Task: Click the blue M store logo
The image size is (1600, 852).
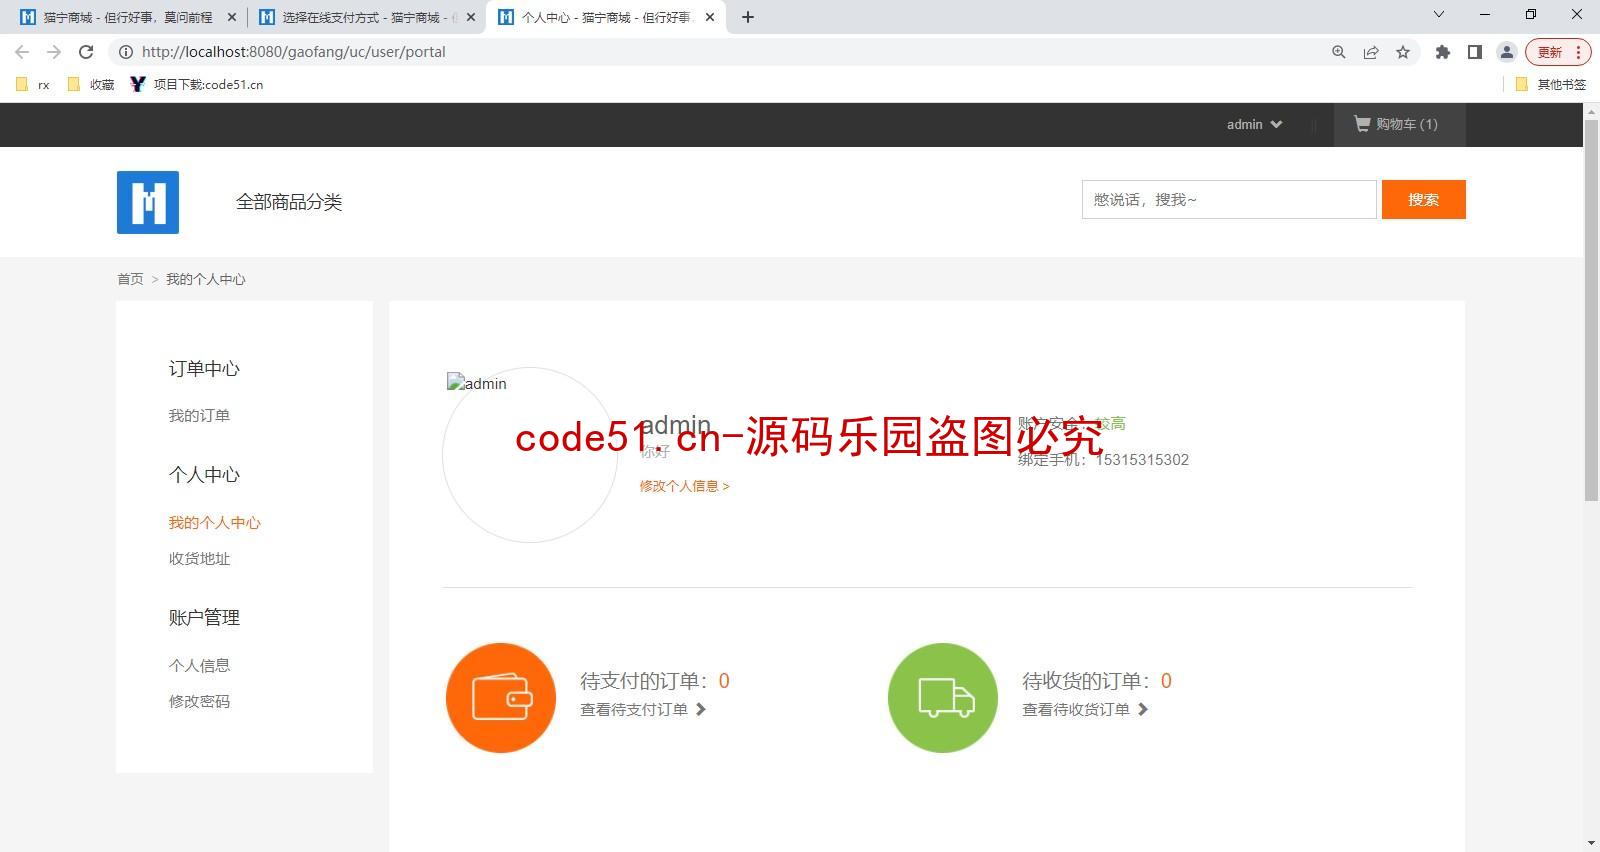Action: (x=148, y=202)
